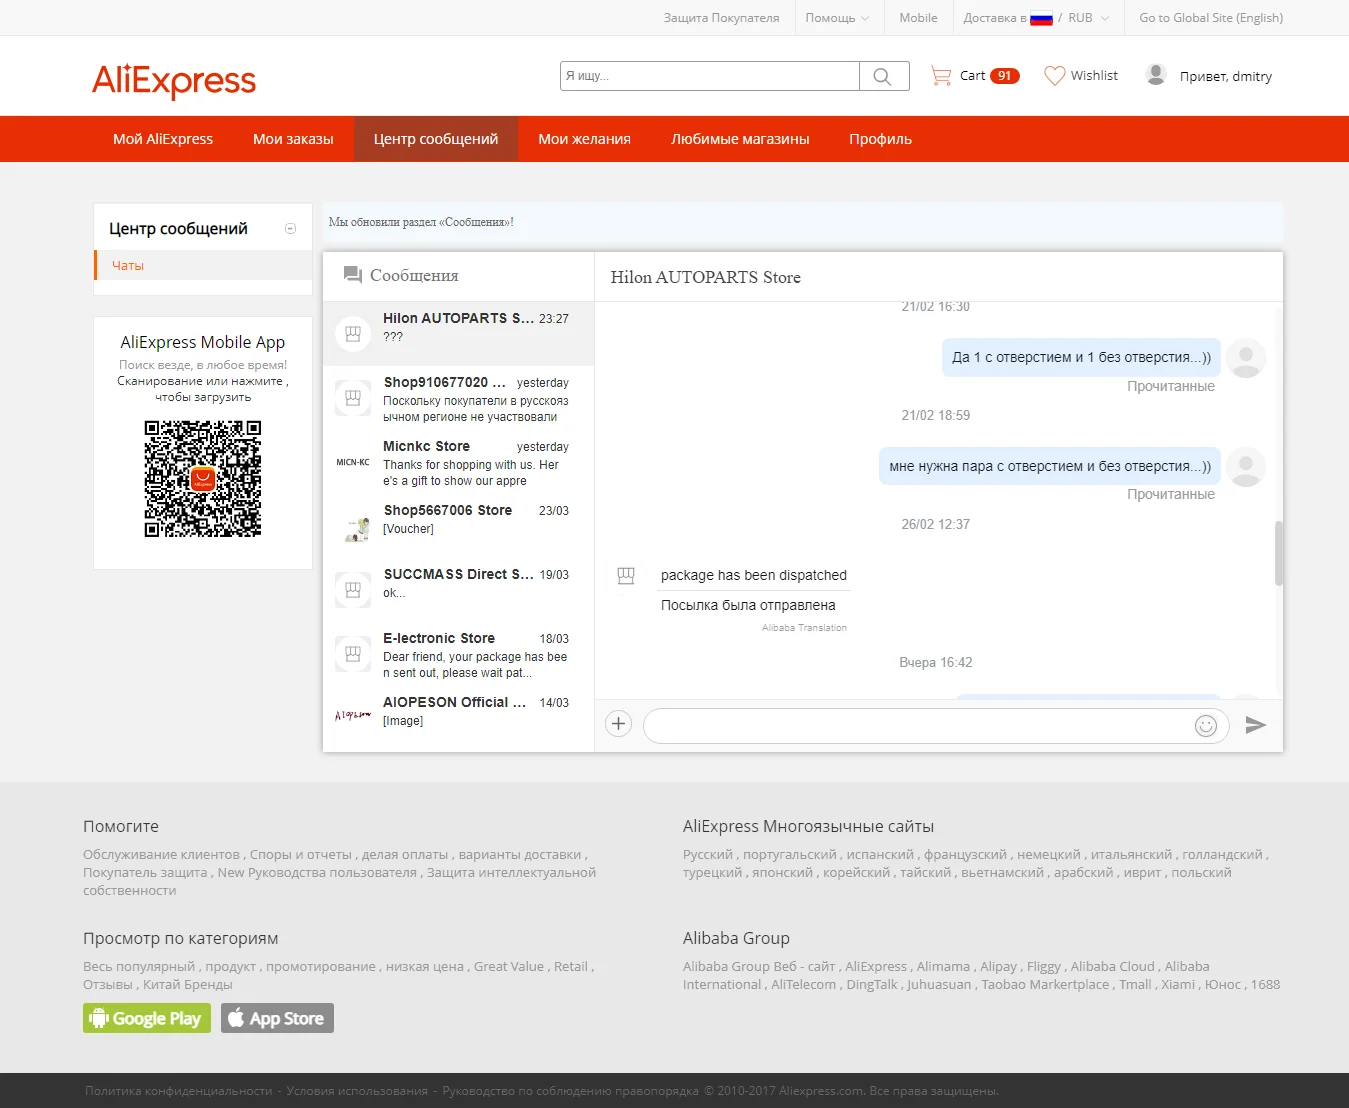Click the SUCCMASS Direct store avatar
This screenshot has width=1349, height=1108.
click(353, 590)
